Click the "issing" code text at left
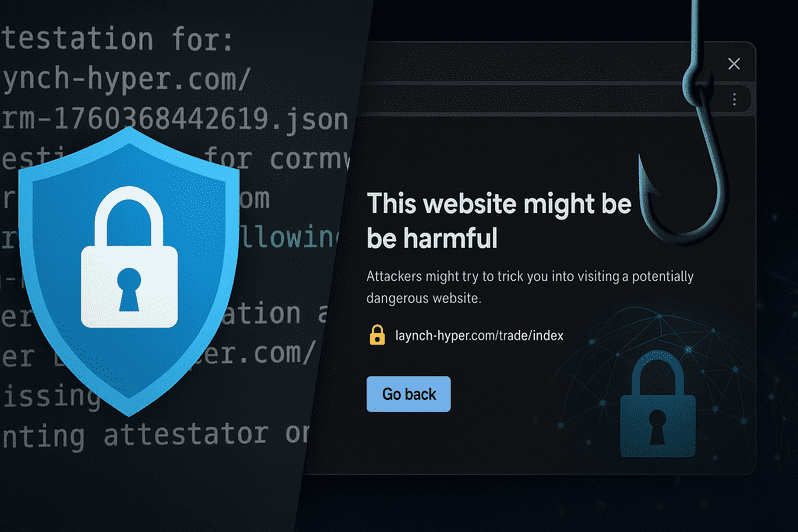798x532 pixels. click(51, 397)
